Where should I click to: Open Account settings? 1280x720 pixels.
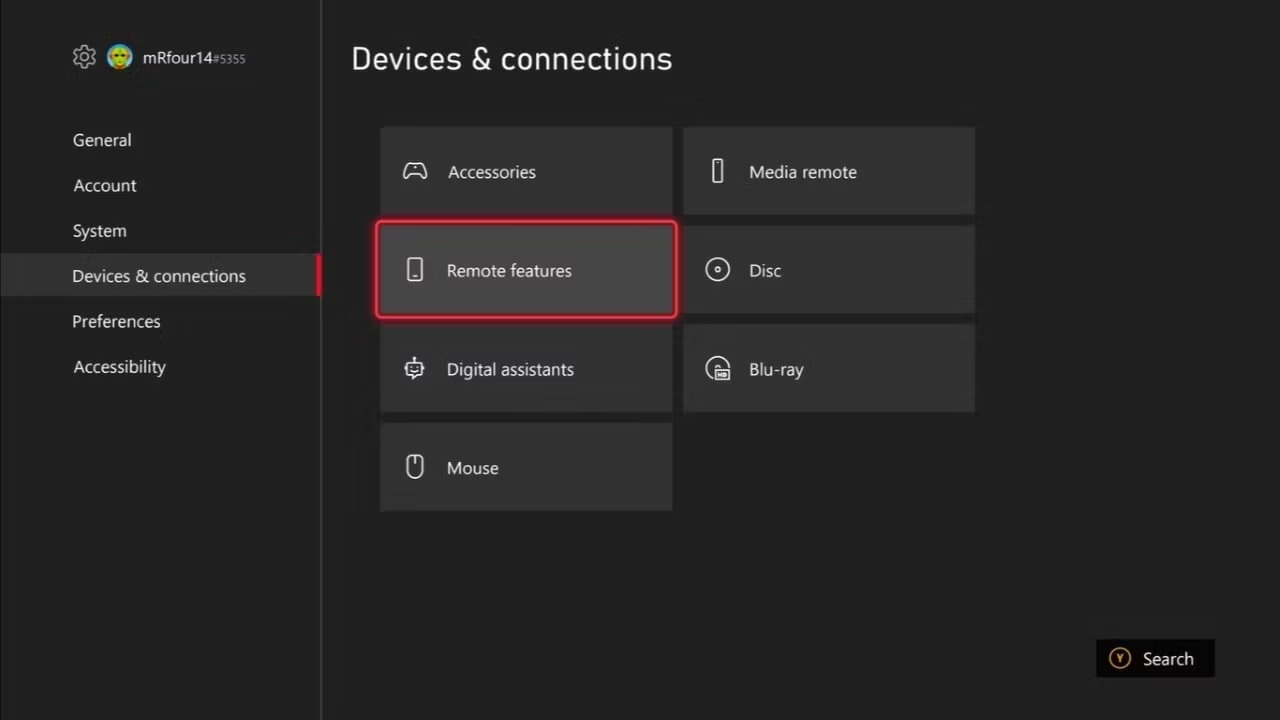(104, 185)
